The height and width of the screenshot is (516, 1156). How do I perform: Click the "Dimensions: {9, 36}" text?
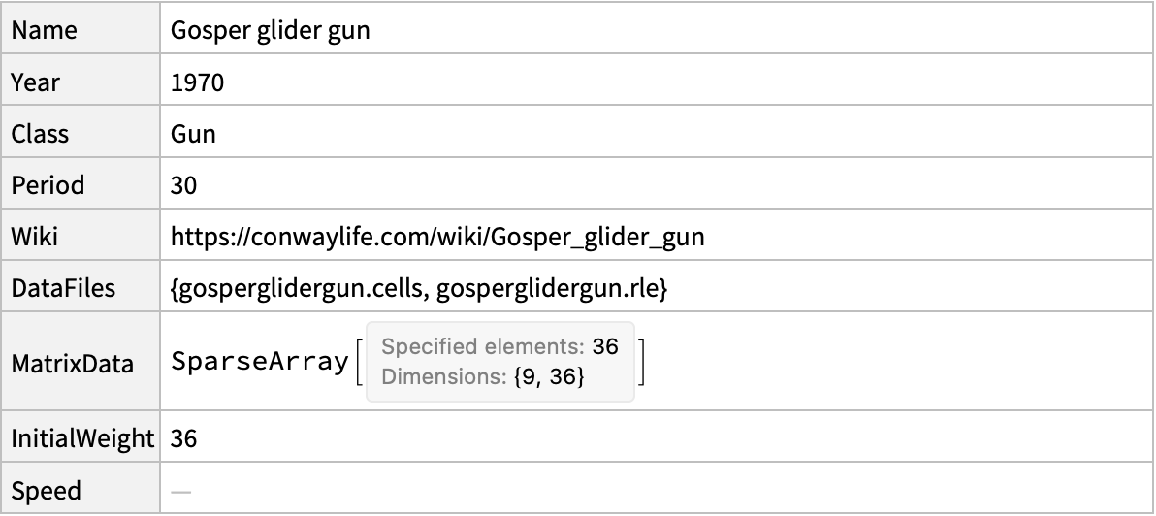click(484, 378)
